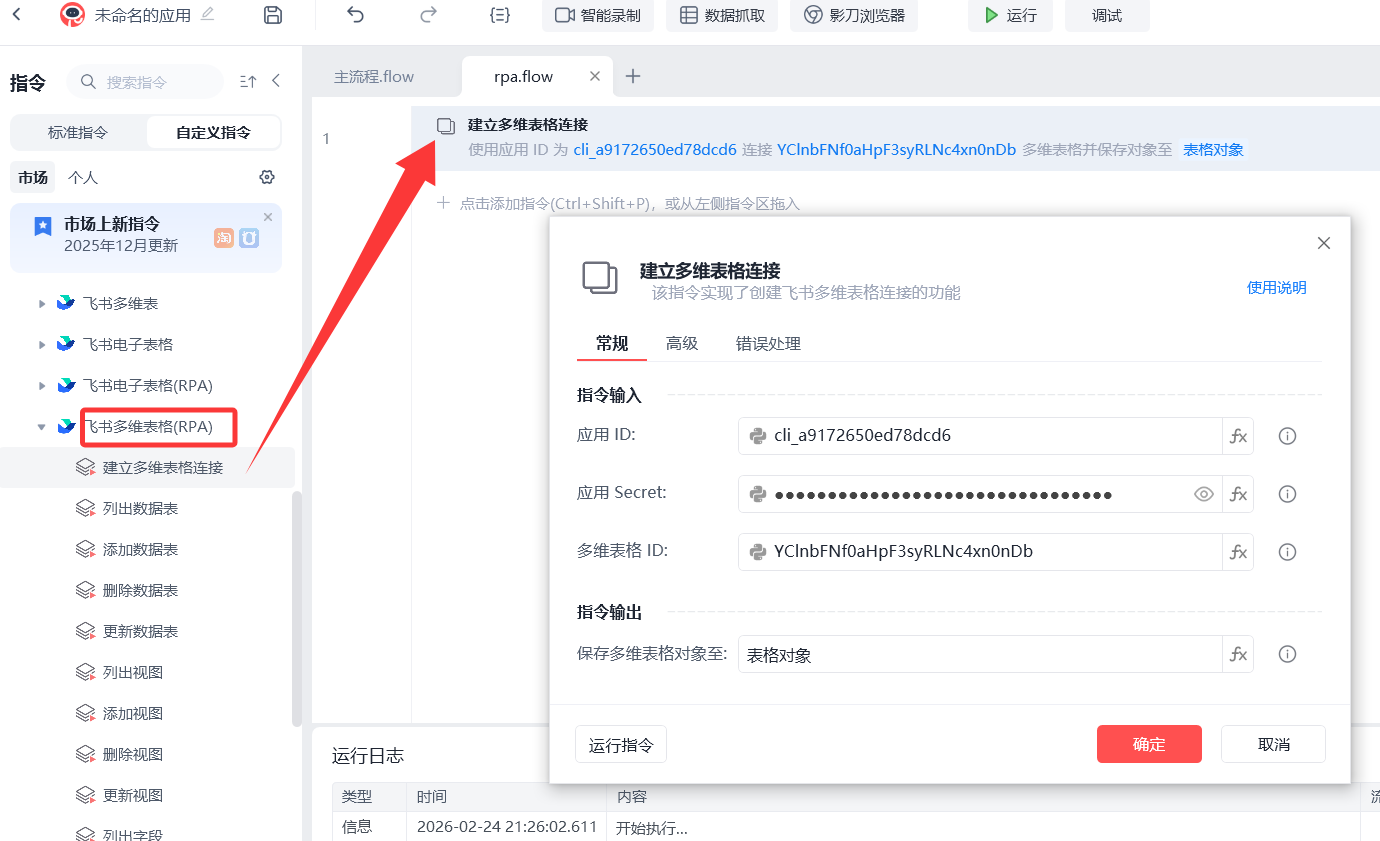1380x841 pixels.
Task: Show info tooltip for 应用 ID
Action: [x=1288, y=436]
